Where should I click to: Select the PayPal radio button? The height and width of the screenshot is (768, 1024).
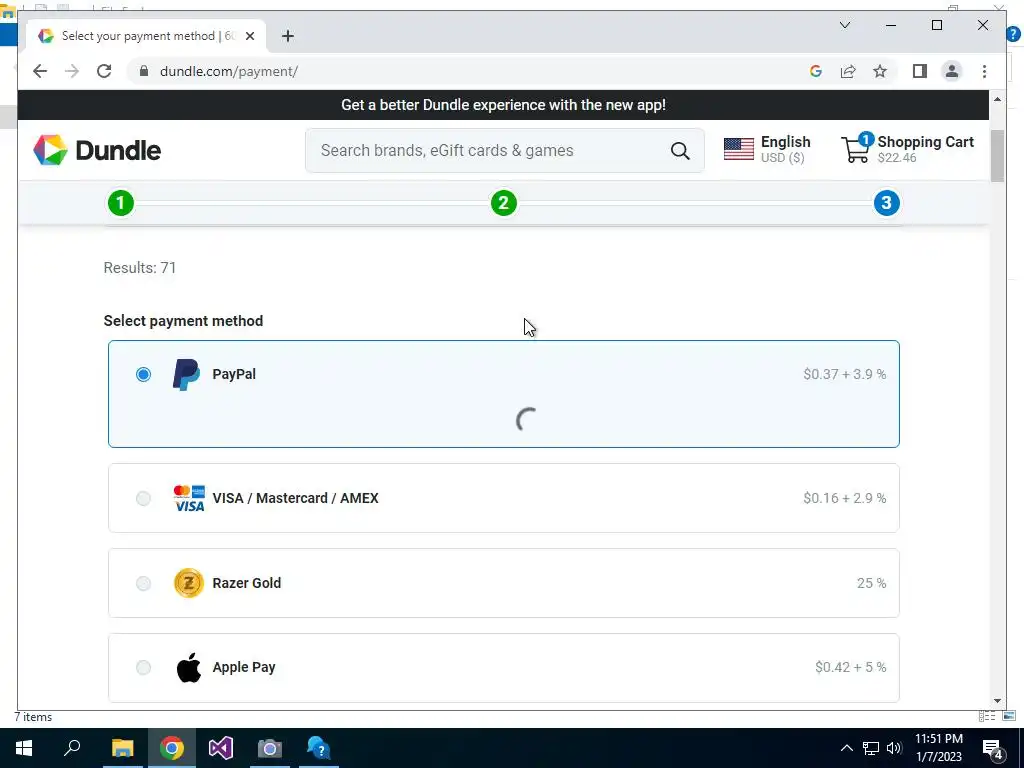coord(143,374)
